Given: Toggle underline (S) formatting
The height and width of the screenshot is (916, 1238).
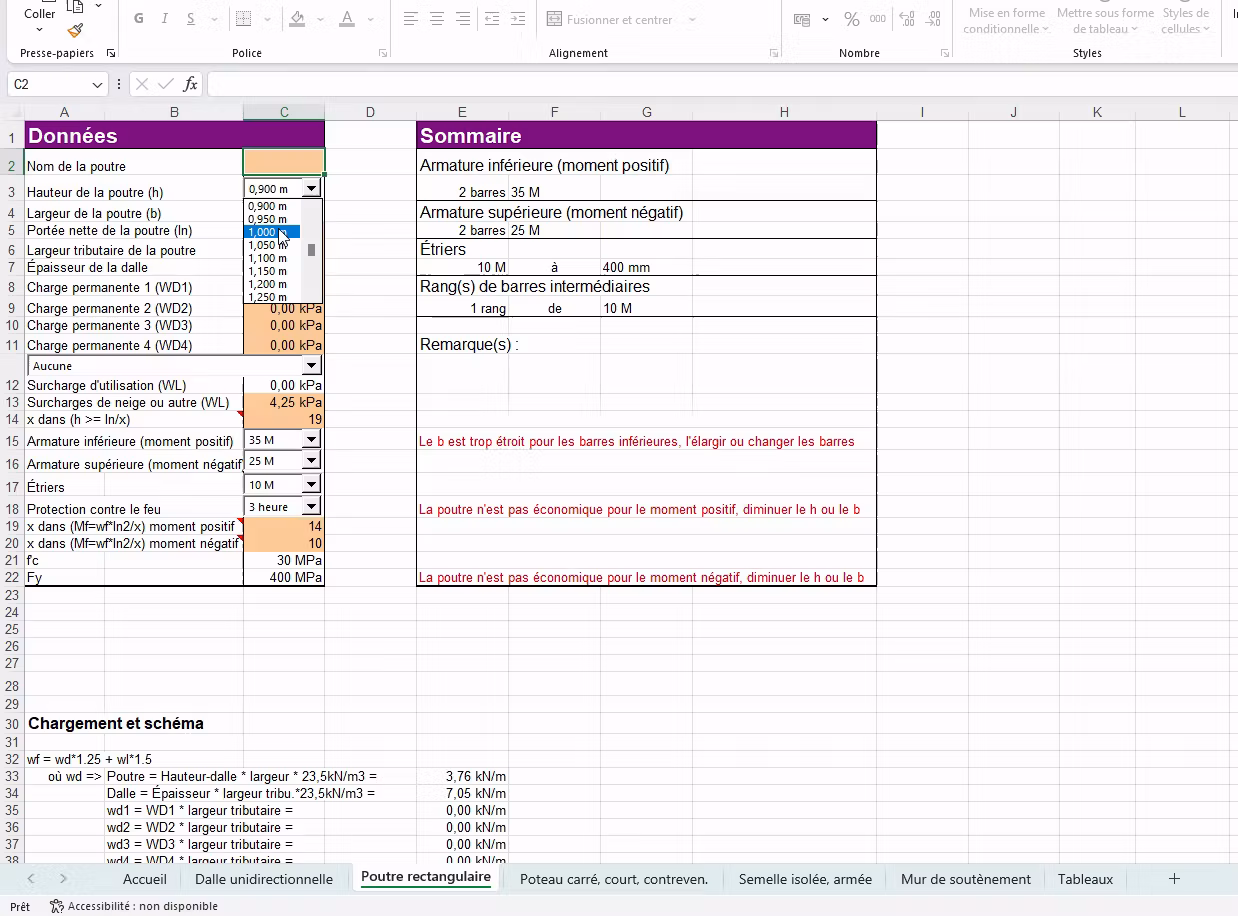Looking at the screenshot, I should (x=189, y=19).
